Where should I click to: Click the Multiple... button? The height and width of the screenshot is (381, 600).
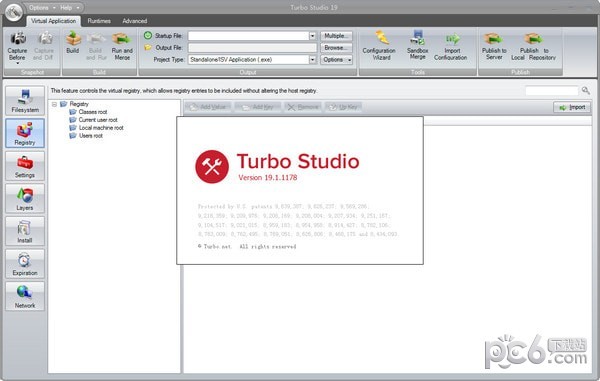336,36
